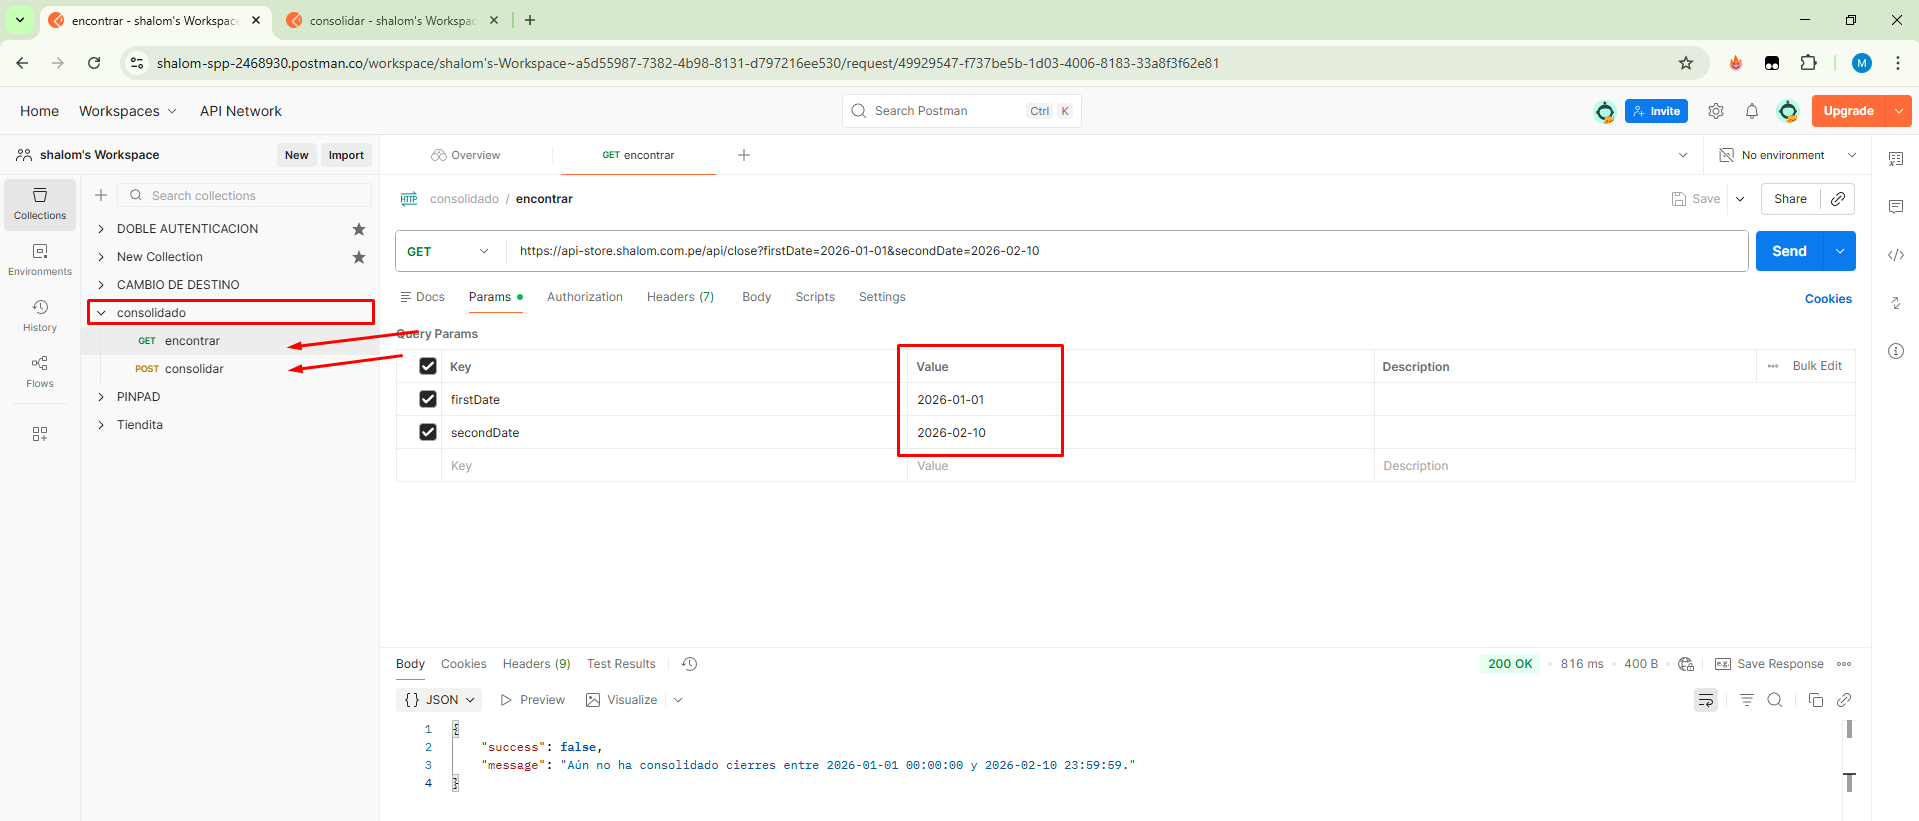
Task: Open the code snippet icon in right sidebar
Action: pyautogui.click(x=1895, y=255)
